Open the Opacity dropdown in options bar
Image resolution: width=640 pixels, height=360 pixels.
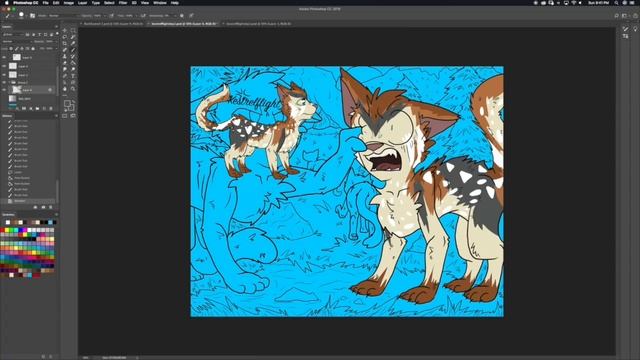pos(105,16)
